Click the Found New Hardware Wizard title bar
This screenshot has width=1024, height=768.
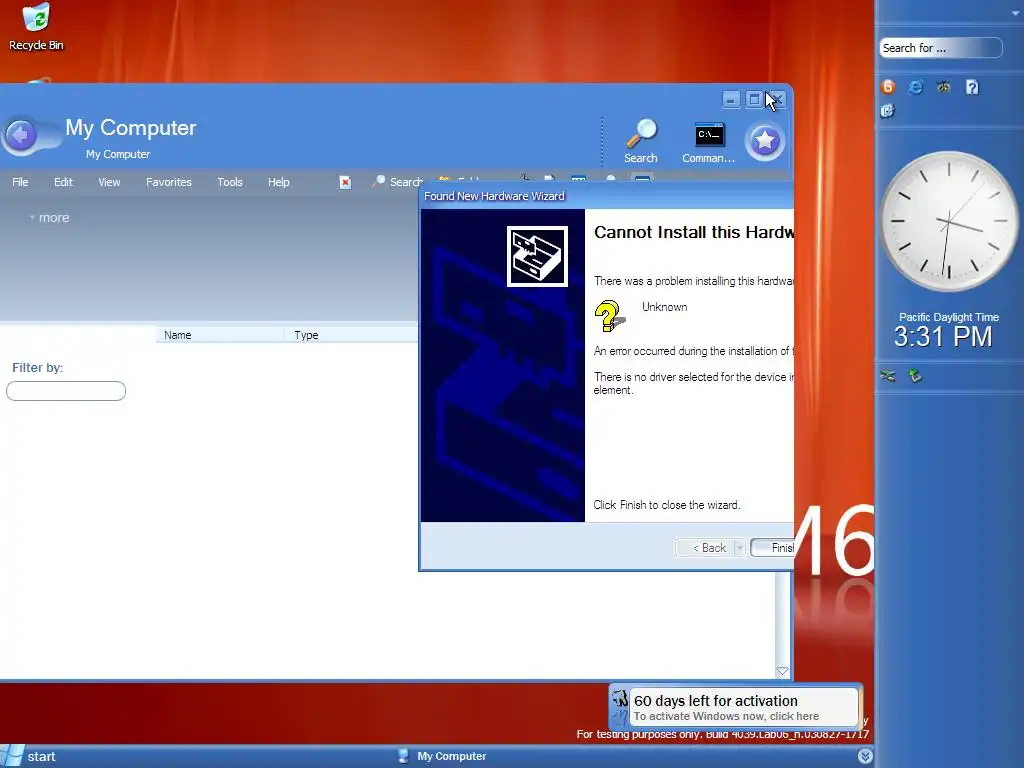606,196
